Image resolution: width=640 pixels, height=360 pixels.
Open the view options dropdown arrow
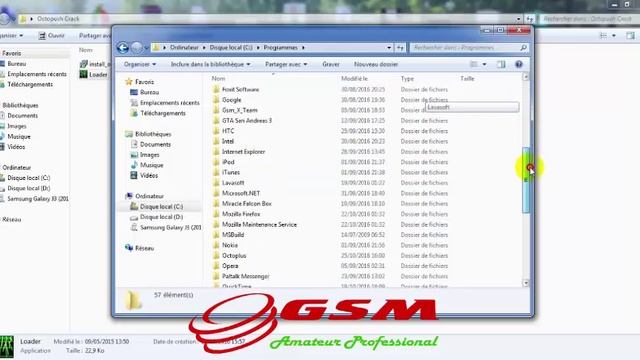484,64
